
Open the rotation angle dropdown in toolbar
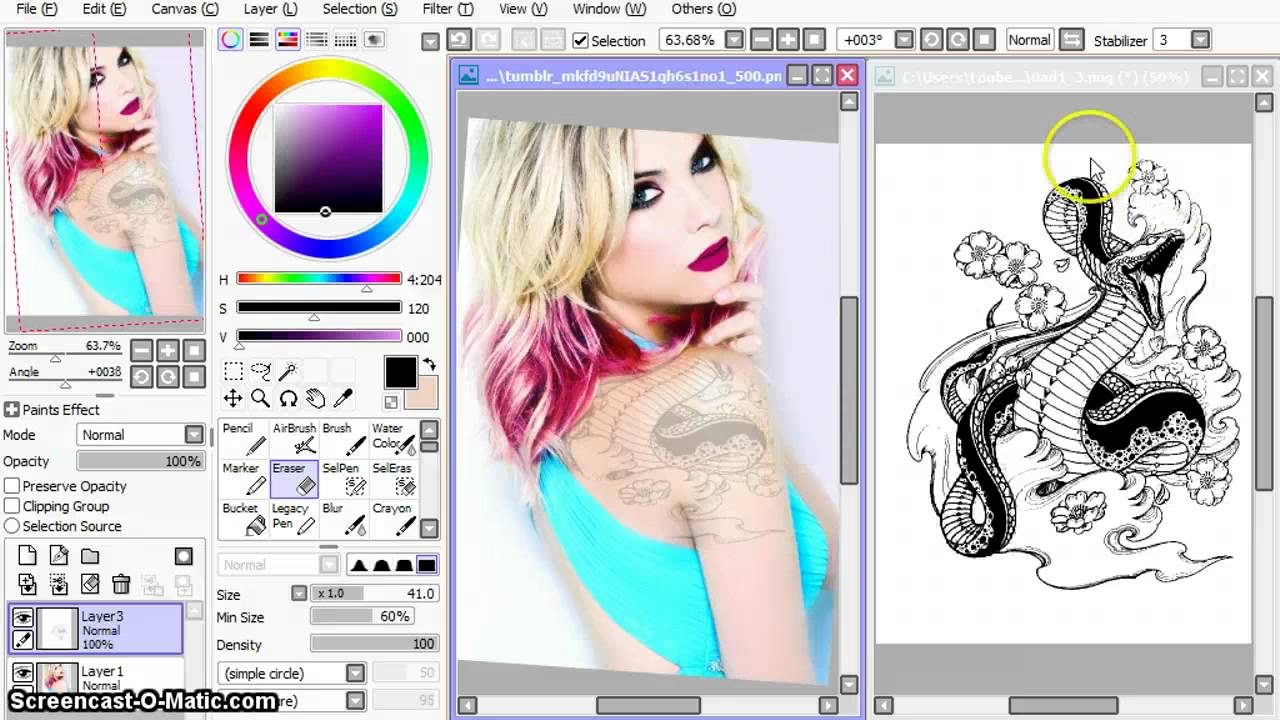(x=904, y=40)
